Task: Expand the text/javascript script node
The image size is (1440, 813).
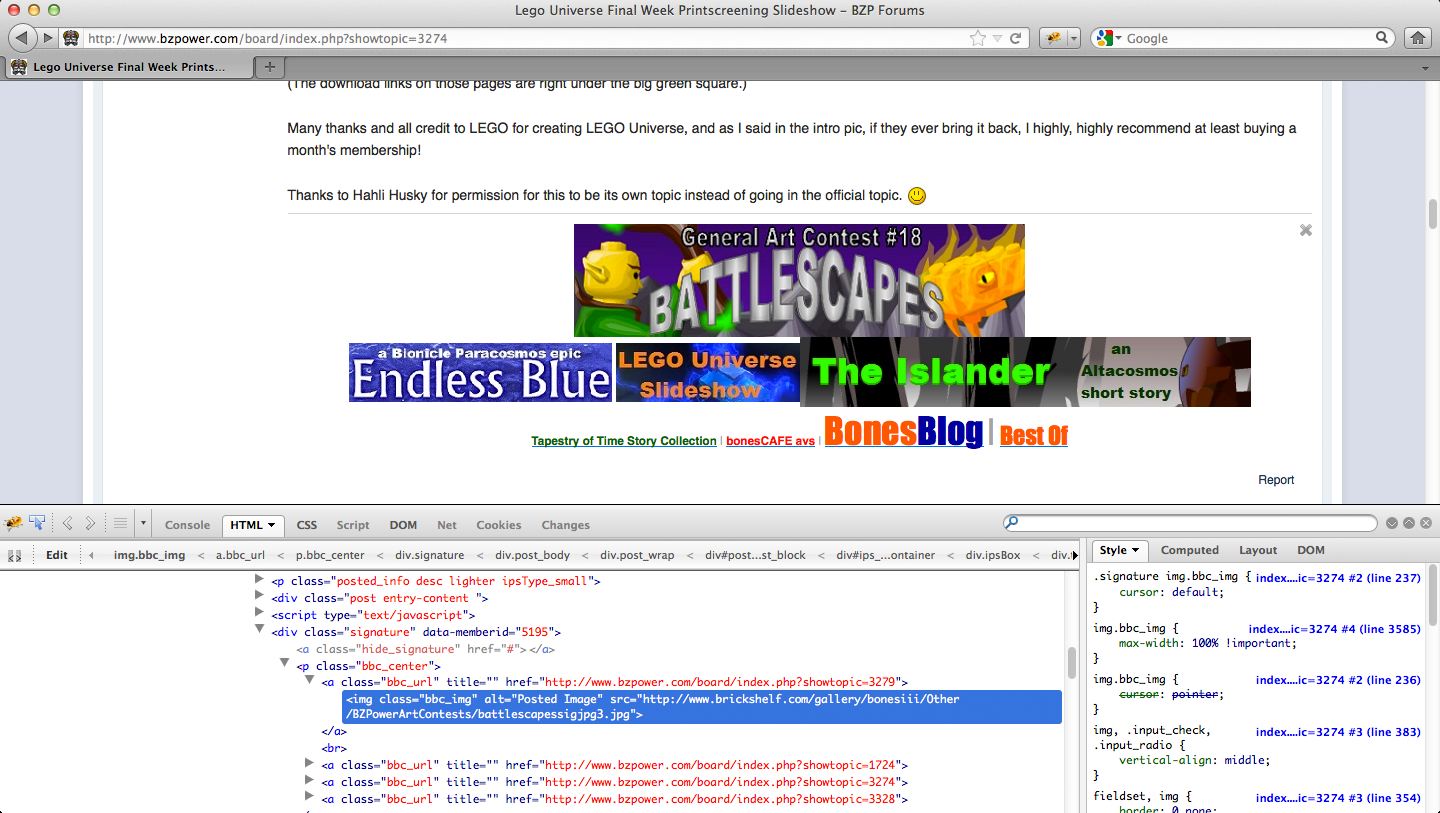Action: [x=260, y=614]
